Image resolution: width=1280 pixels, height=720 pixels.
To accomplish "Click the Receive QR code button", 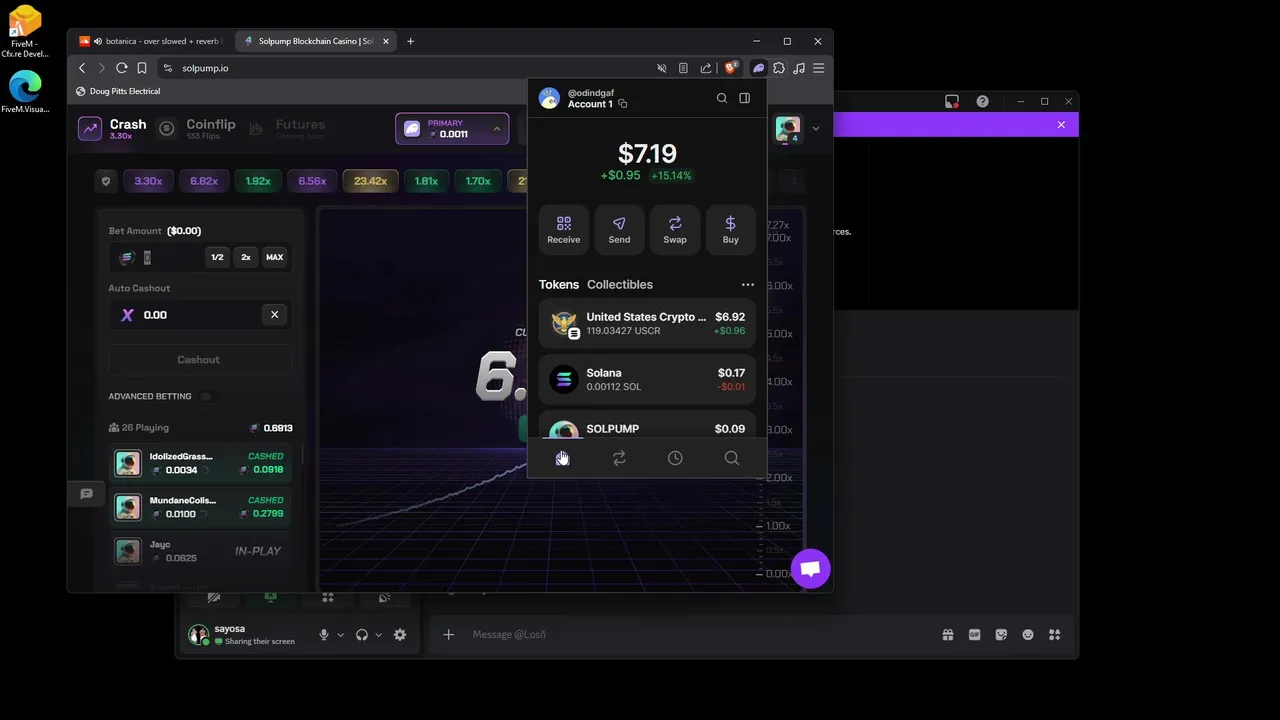I will 564,229.
